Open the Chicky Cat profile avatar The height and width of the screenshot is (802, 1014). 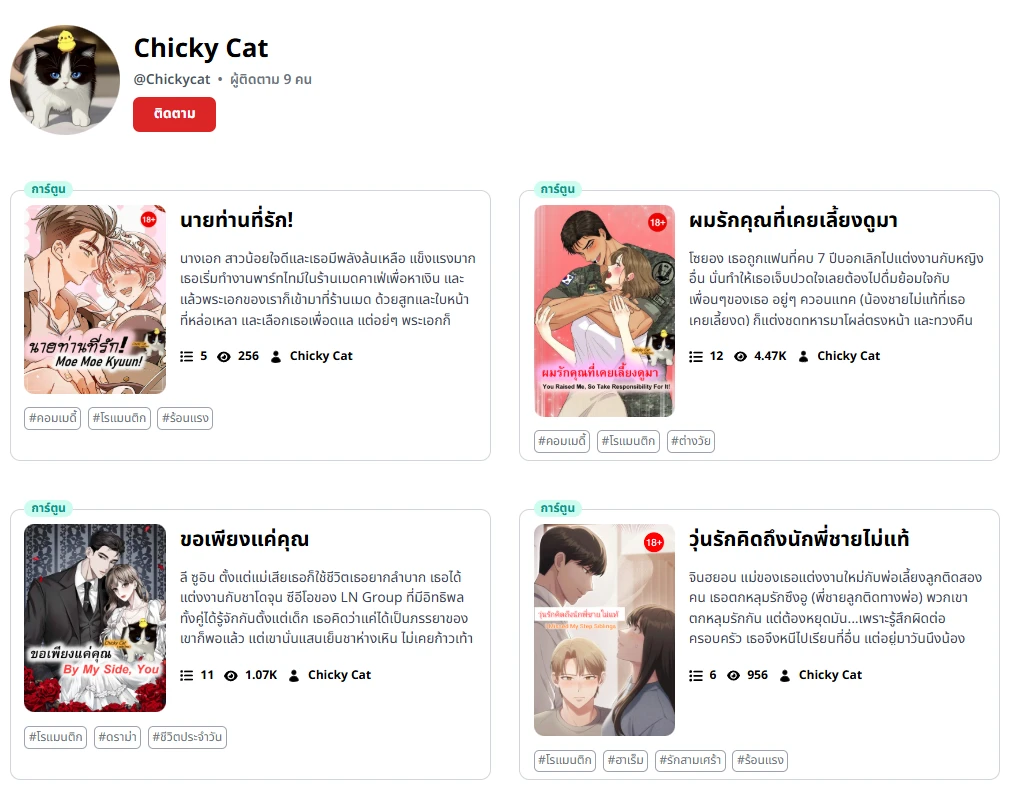coord(65,80)
